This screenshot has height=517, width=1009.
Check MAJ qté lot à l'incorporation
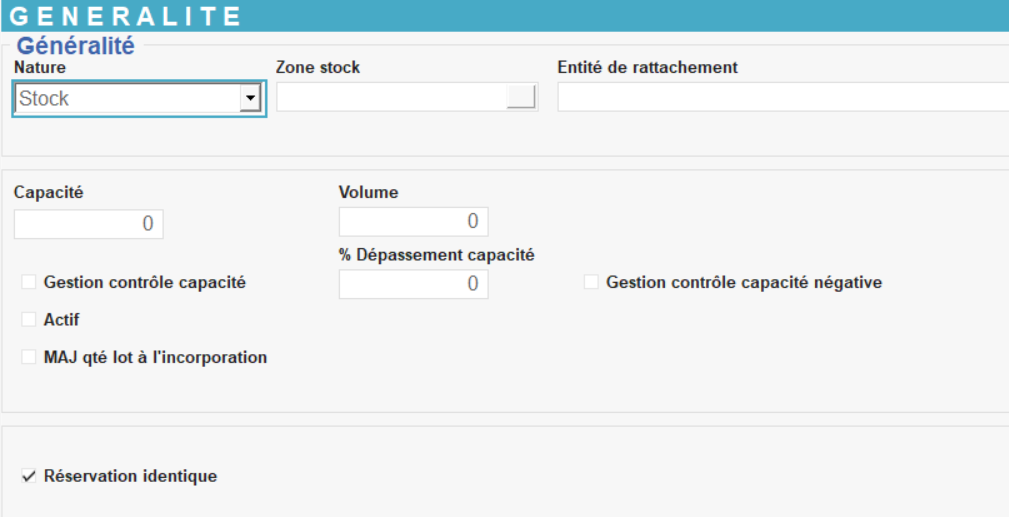pos(29,357)
